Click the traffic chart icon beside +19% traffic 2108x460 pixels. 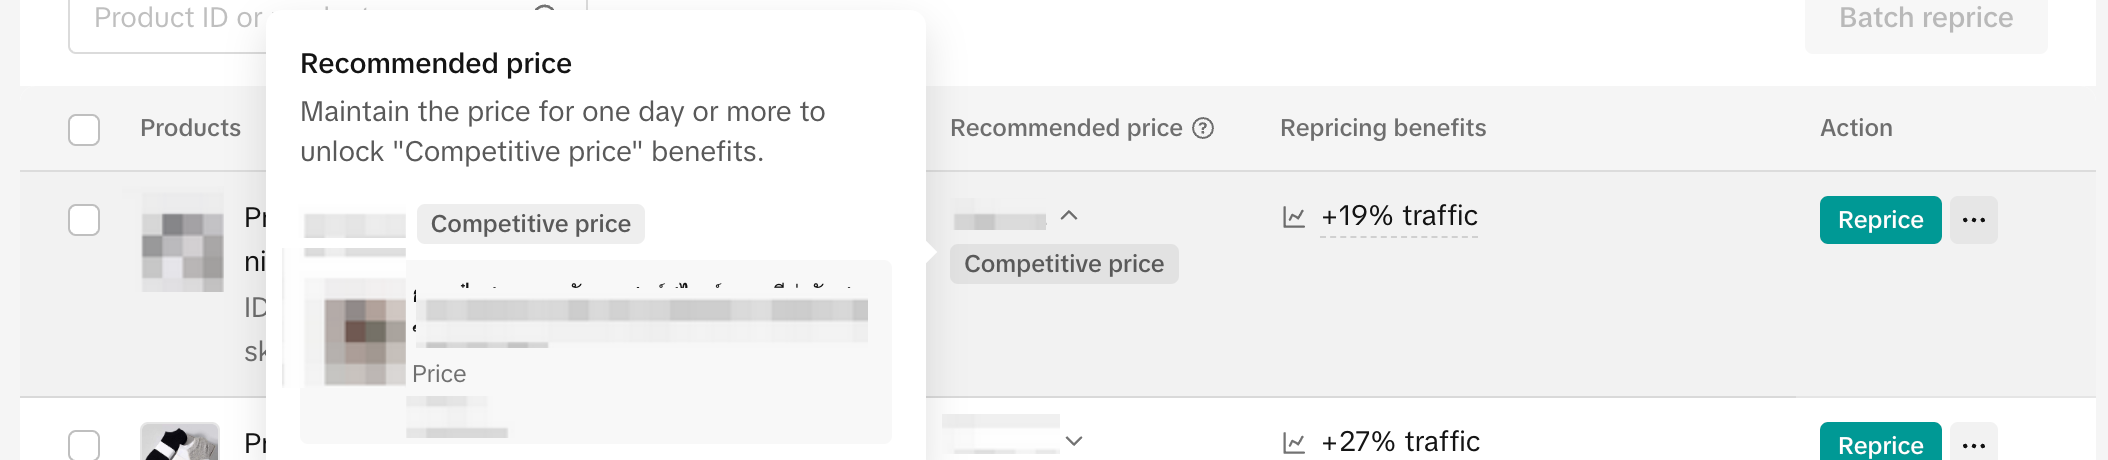tap(1294, 217)
